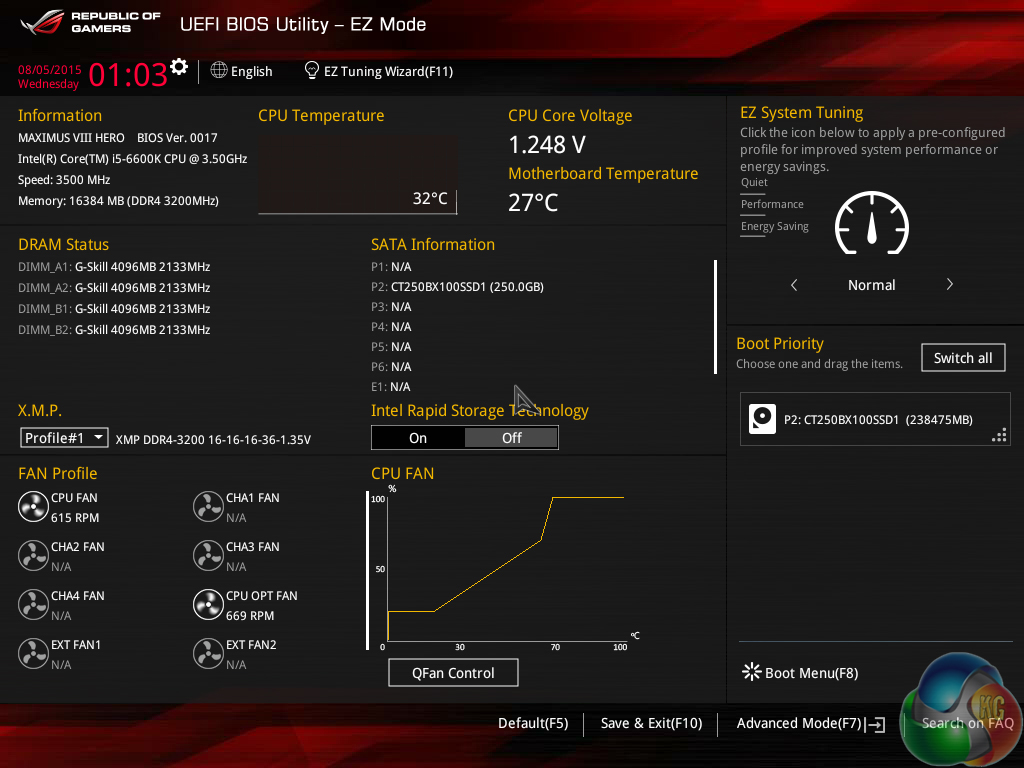Image resolution: width=1024 pixels, height=768 pixels.
Task: Click the CPU OPT FAN icon
Action: click(x=208, y=605)
